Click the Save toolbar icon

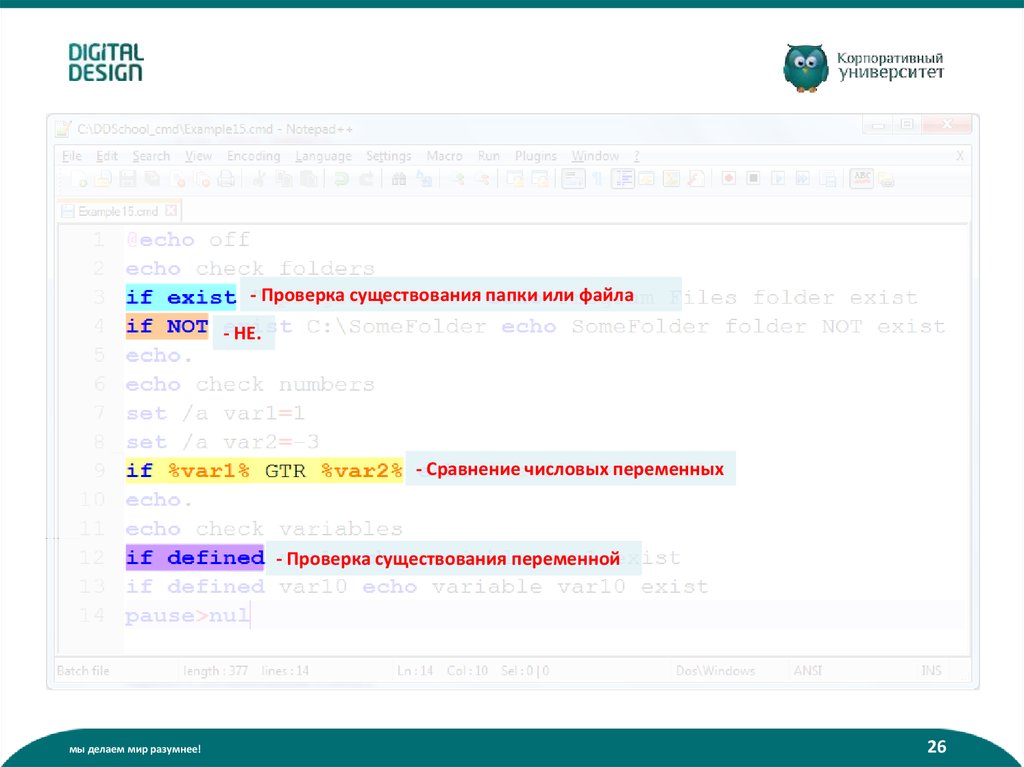(127, 179)
